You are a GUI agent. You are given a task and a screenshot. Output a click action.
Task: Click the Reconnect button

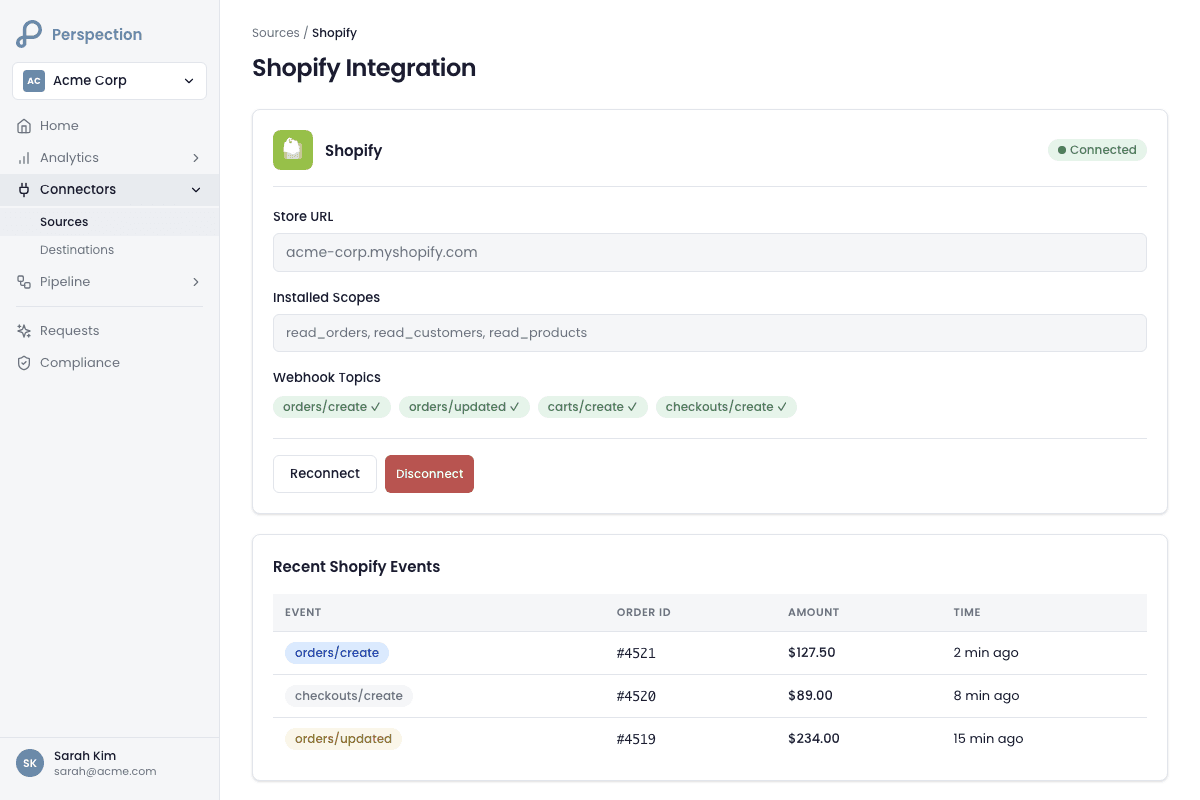[x=325, y=474]
